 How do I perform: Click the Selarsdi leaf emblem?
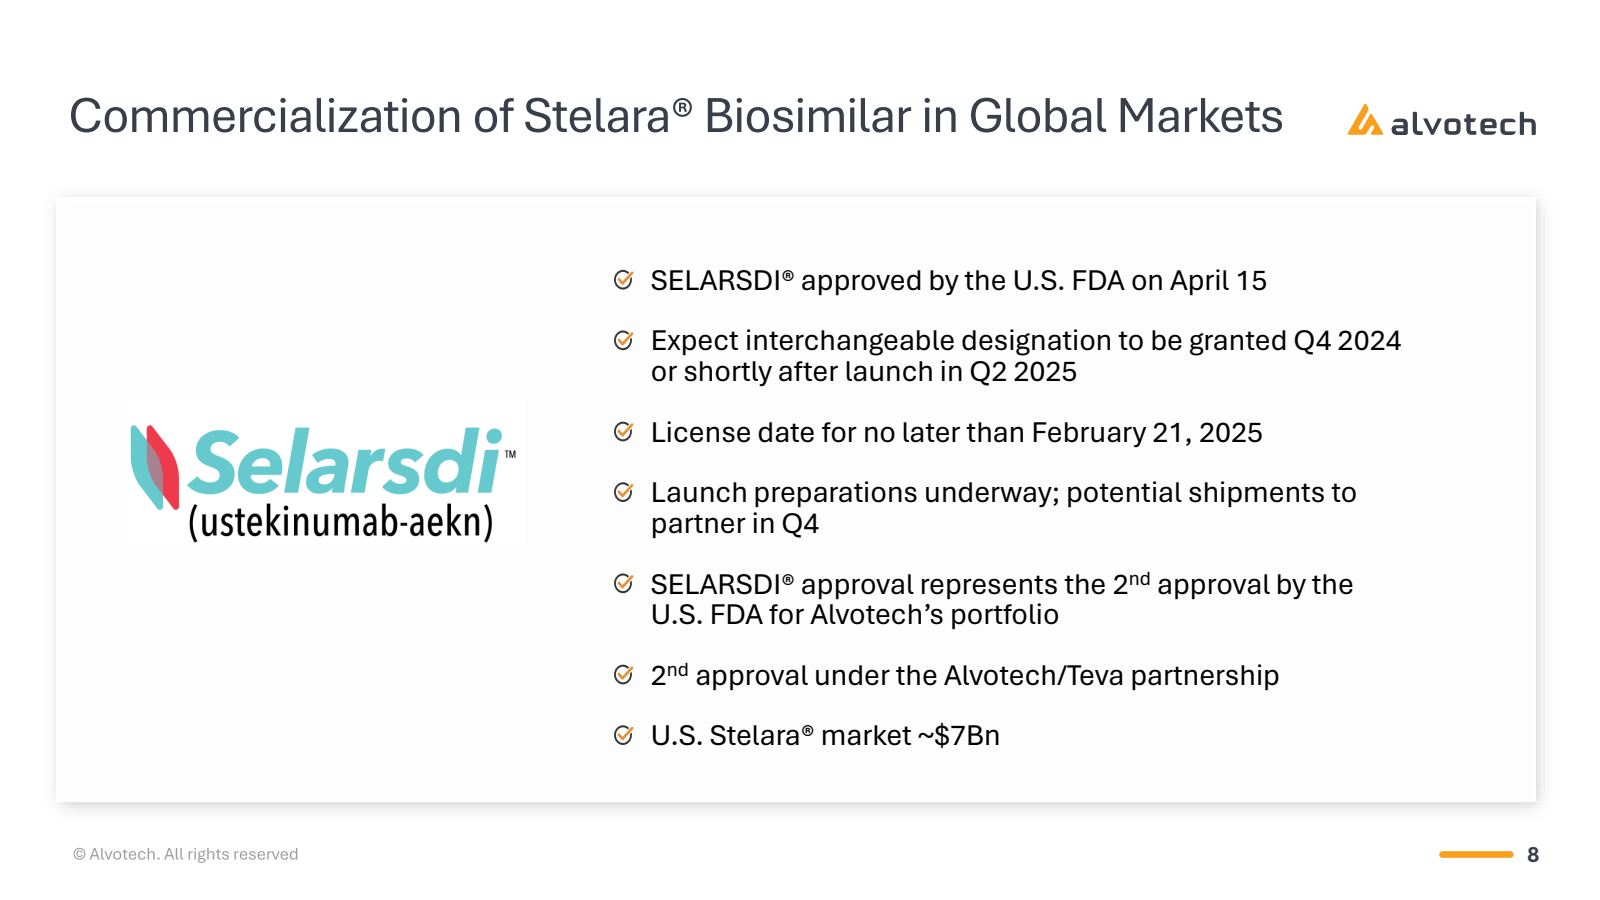155,467
